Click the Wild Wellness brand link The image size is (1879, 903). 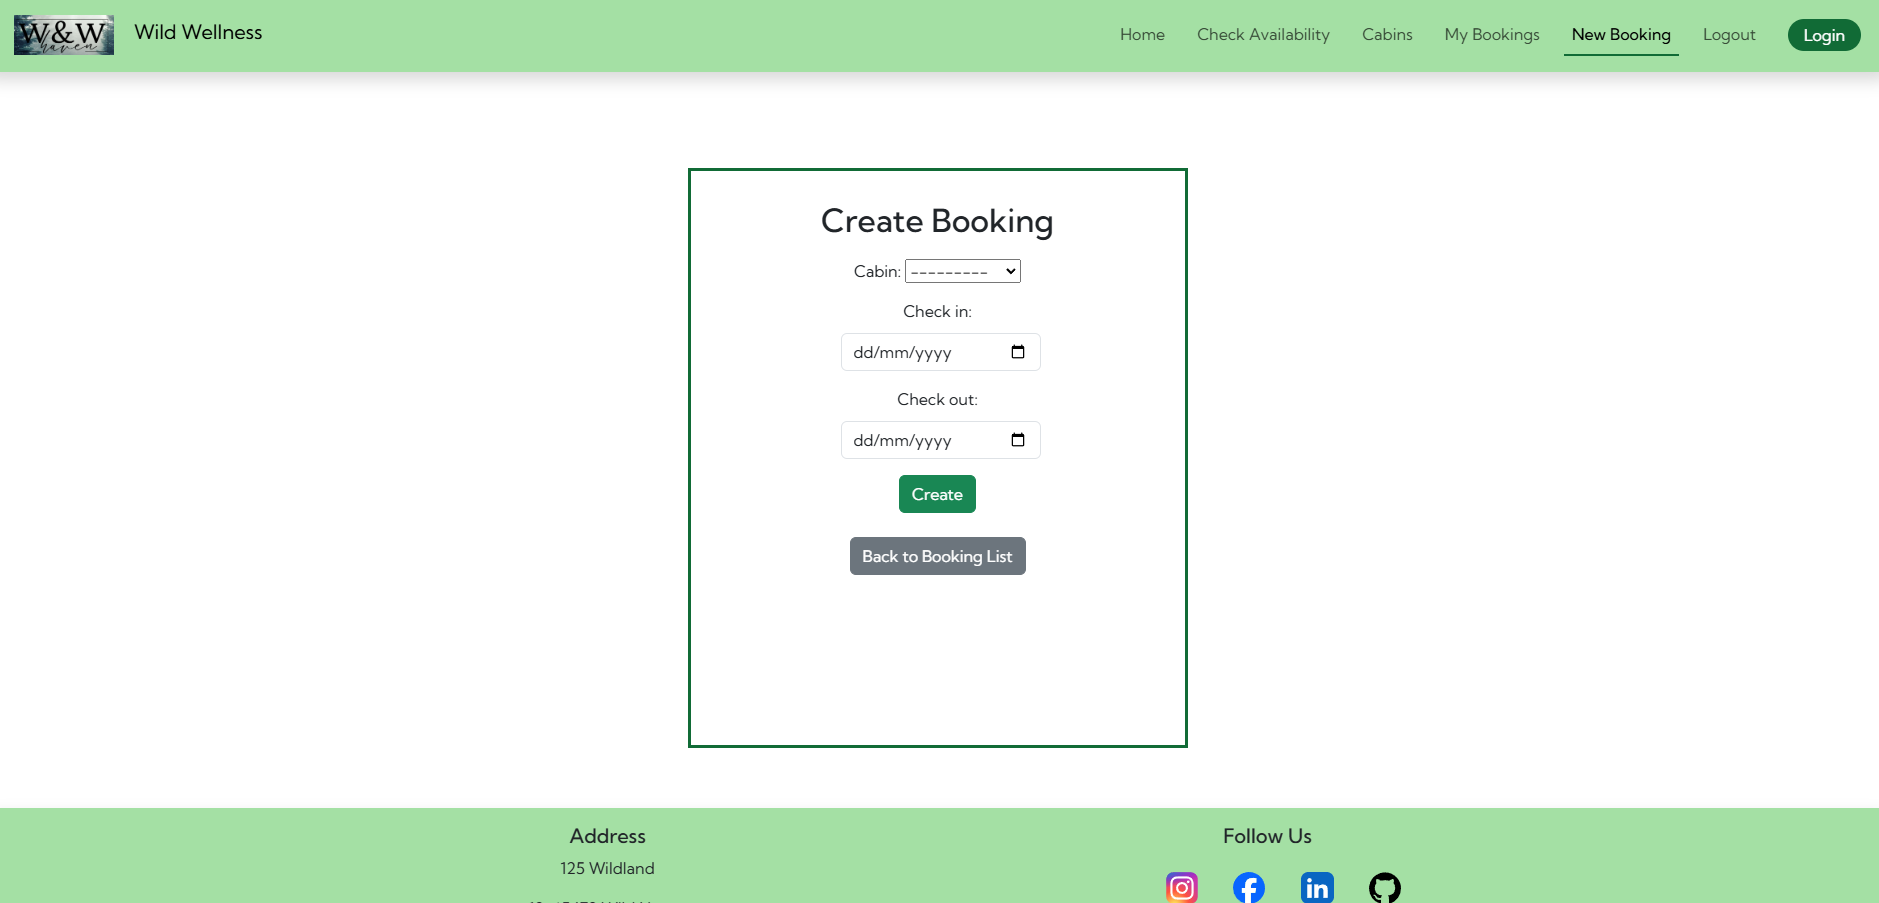(x=198, y=32)
